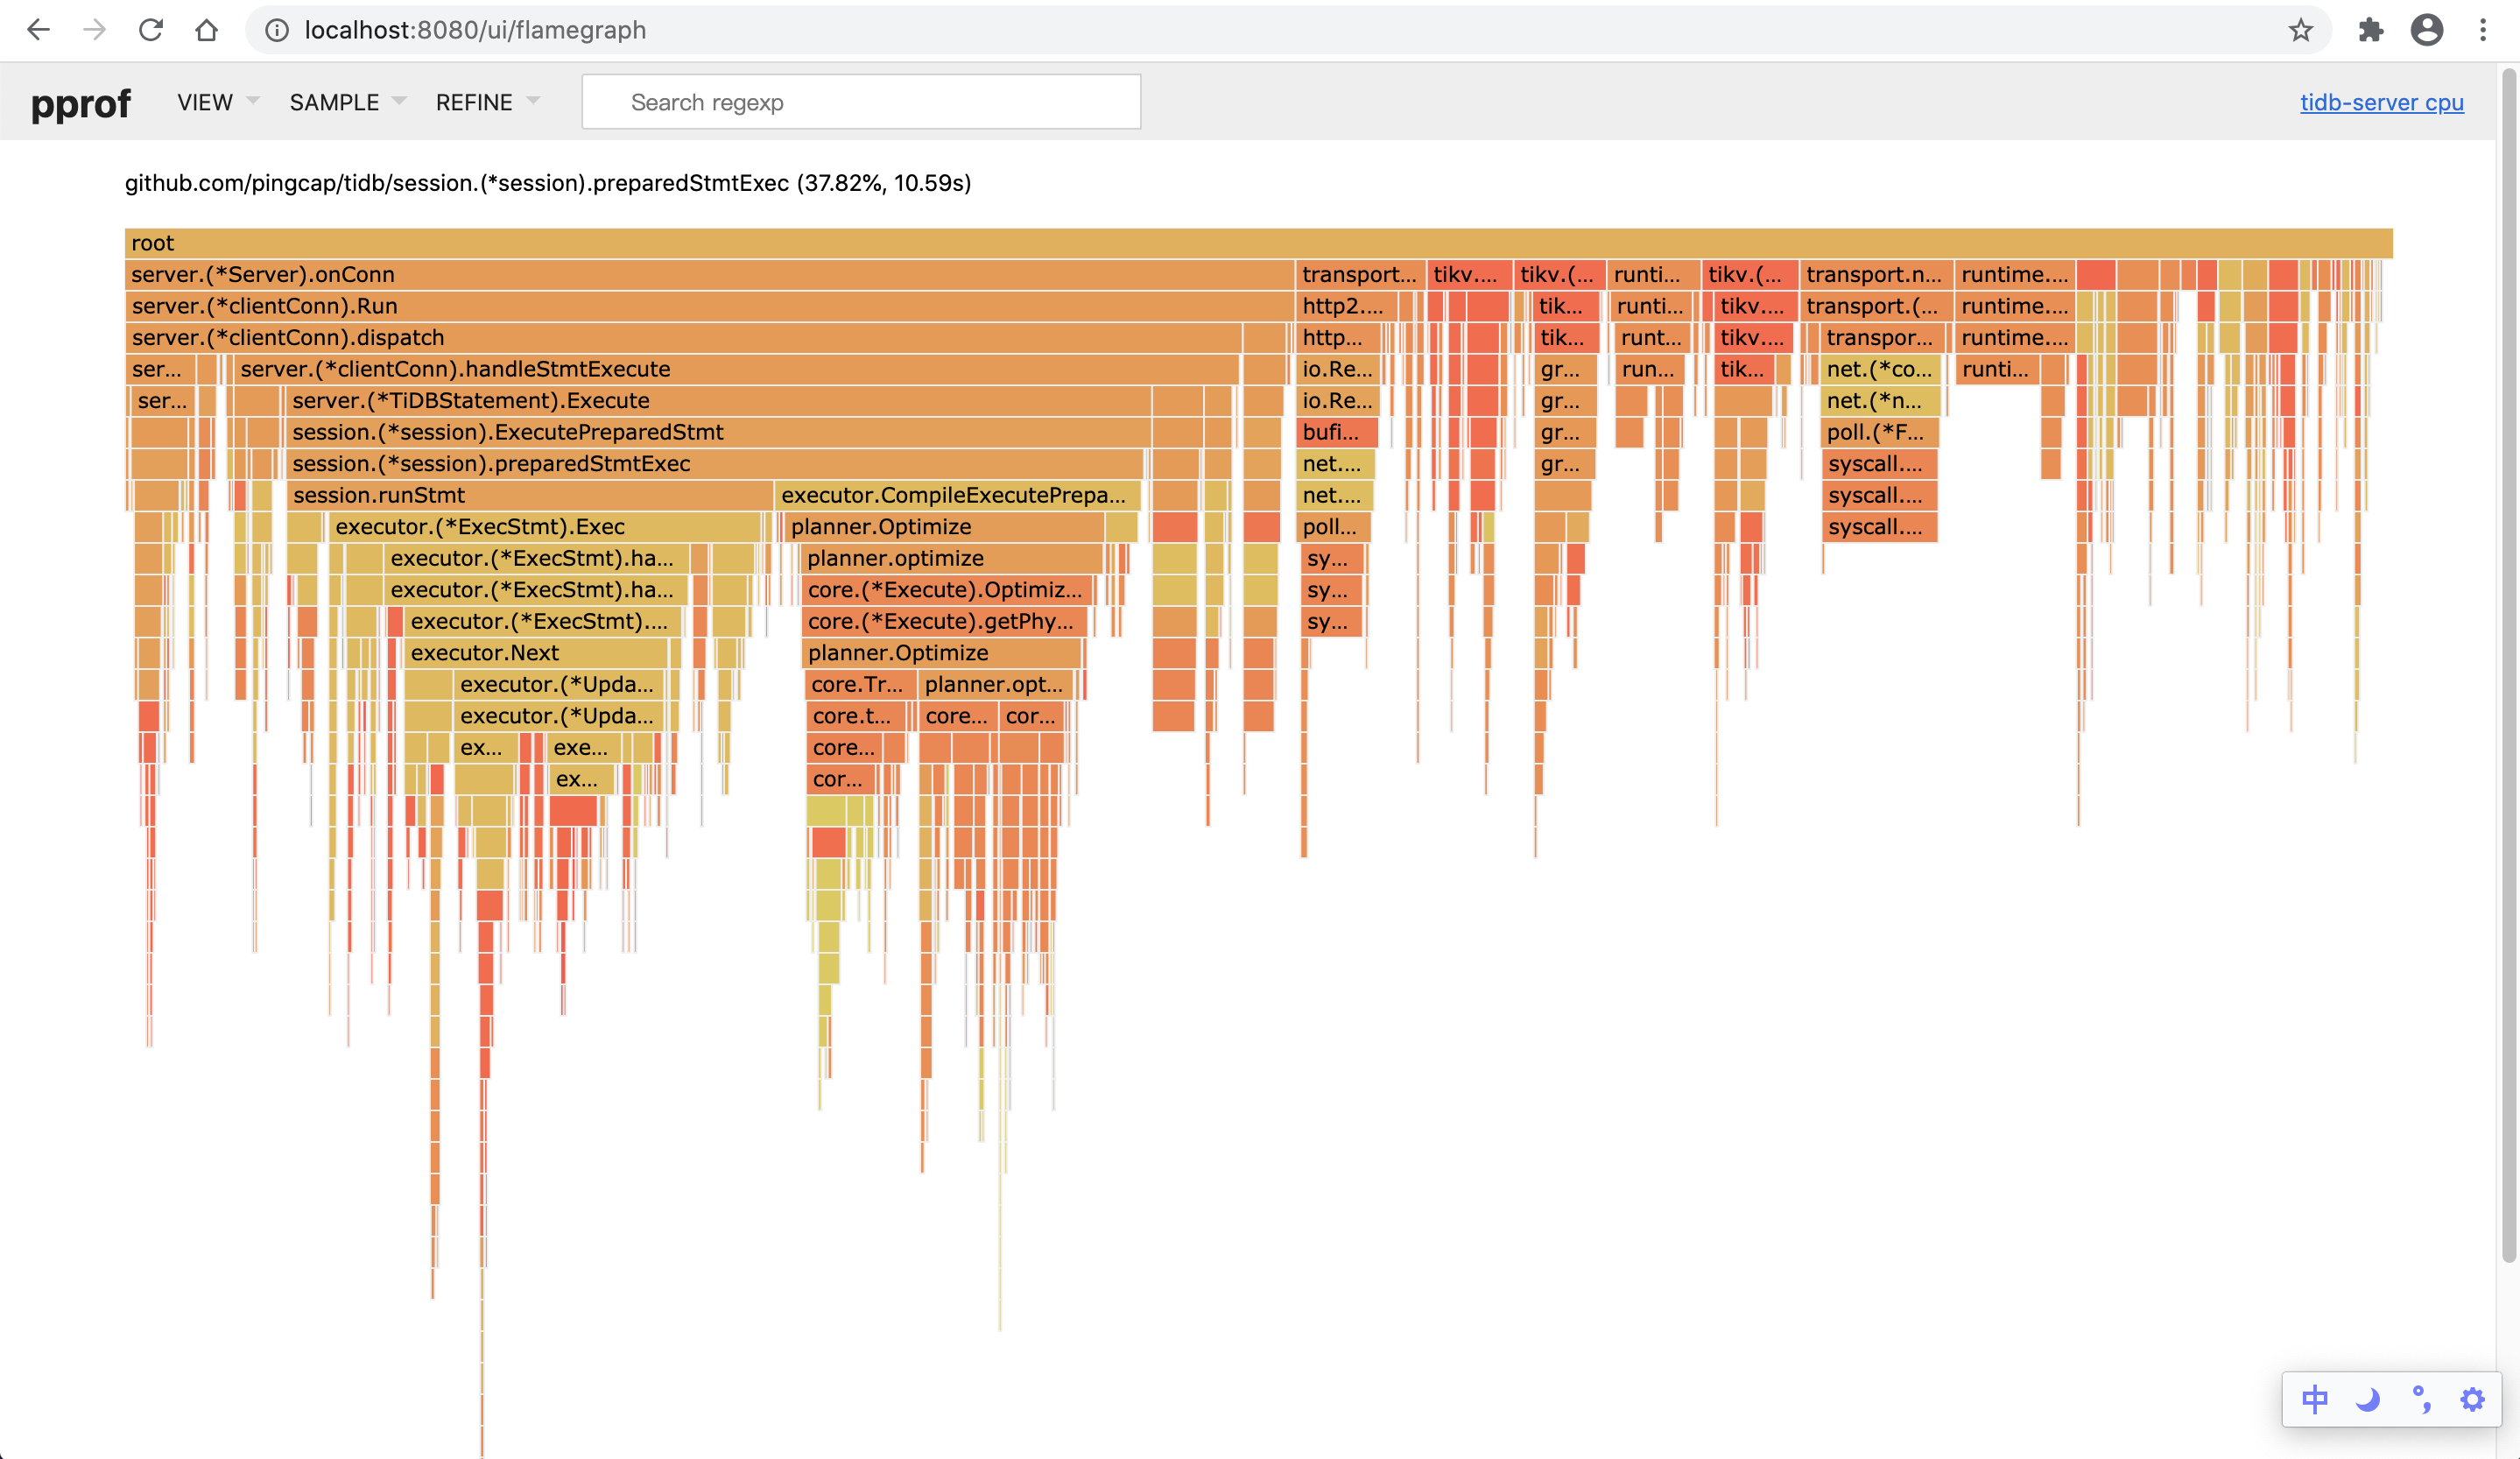The width and height of the screenshot is (2520, 1459).
Task: Select the bufi... frame
Action: coord(1337,432)
